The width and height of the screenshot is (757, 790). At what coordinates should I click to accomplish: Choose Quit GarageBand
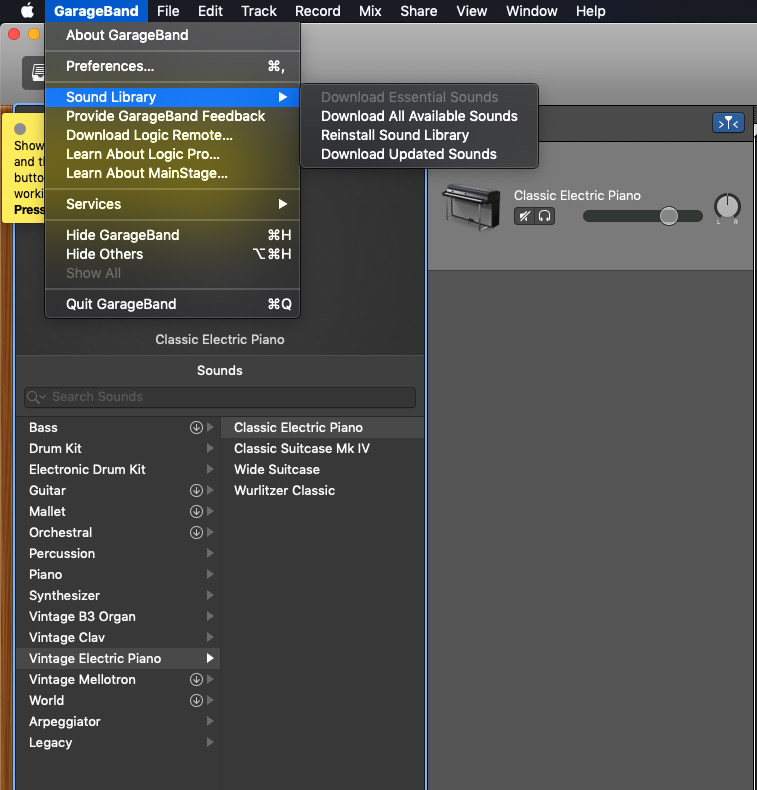[x=172, y=304]
